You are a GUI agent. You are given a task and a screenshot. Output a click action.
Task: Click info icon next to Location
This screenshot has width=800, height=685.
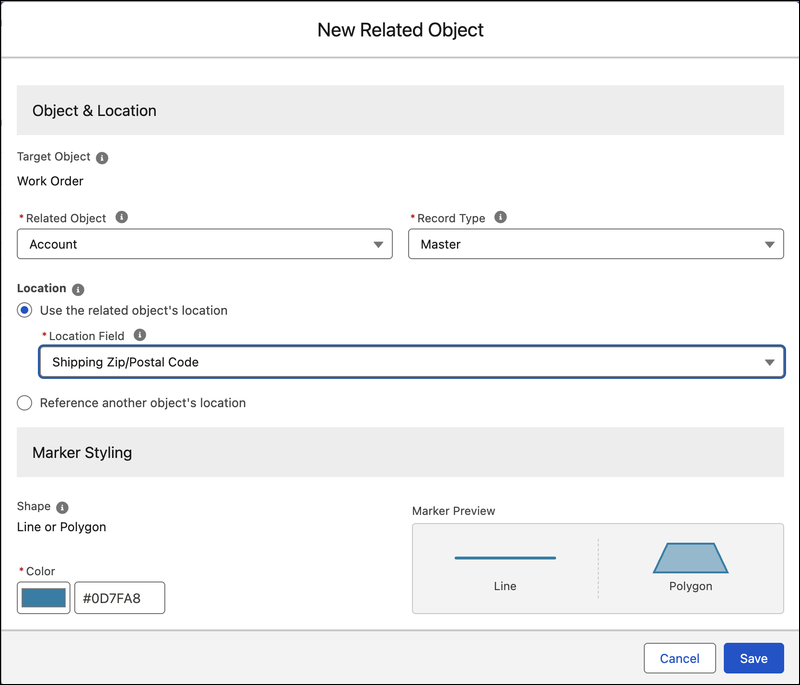click(x=78, y=289)
